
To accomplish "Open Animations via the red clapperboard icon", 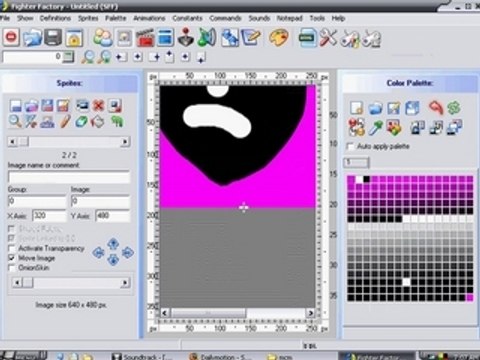I will coord(145,38).
